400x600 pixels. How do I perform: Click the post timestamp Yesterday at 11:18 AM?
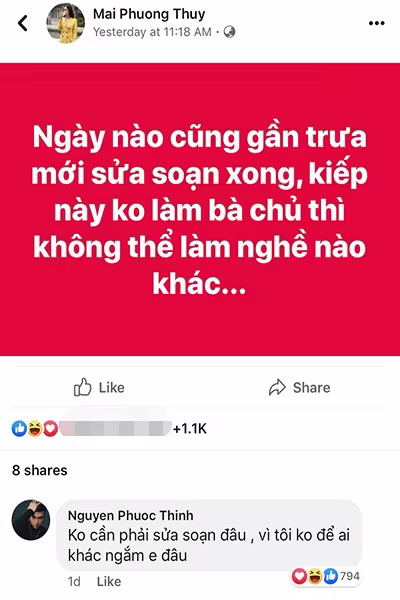pyautogui.click(x=152, y=32)
